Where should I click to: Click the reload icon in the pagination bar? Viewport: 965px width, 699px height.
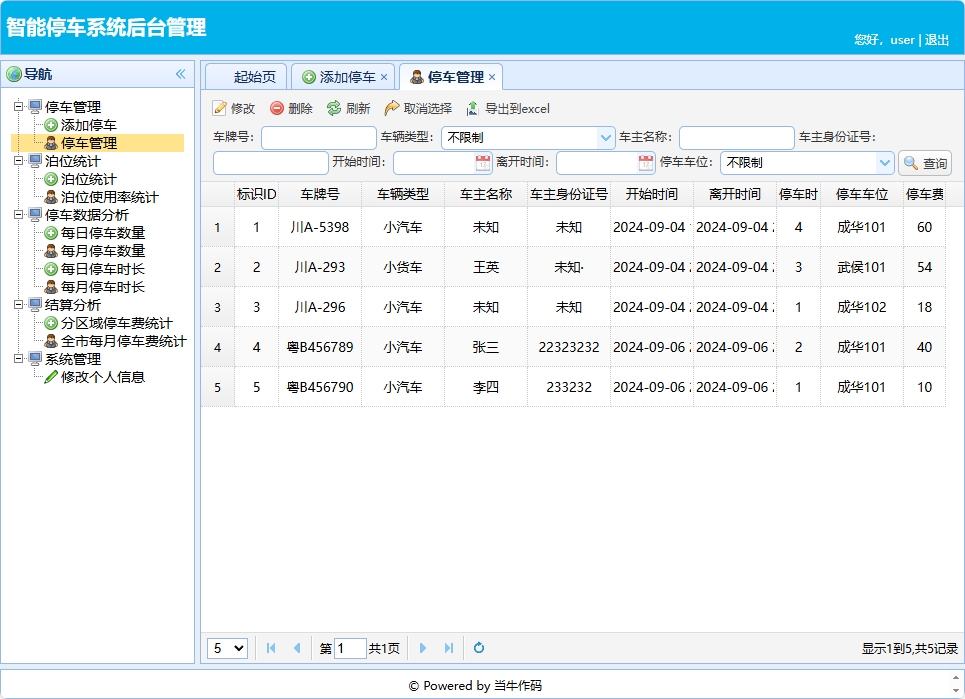click(x=478, y=648)
